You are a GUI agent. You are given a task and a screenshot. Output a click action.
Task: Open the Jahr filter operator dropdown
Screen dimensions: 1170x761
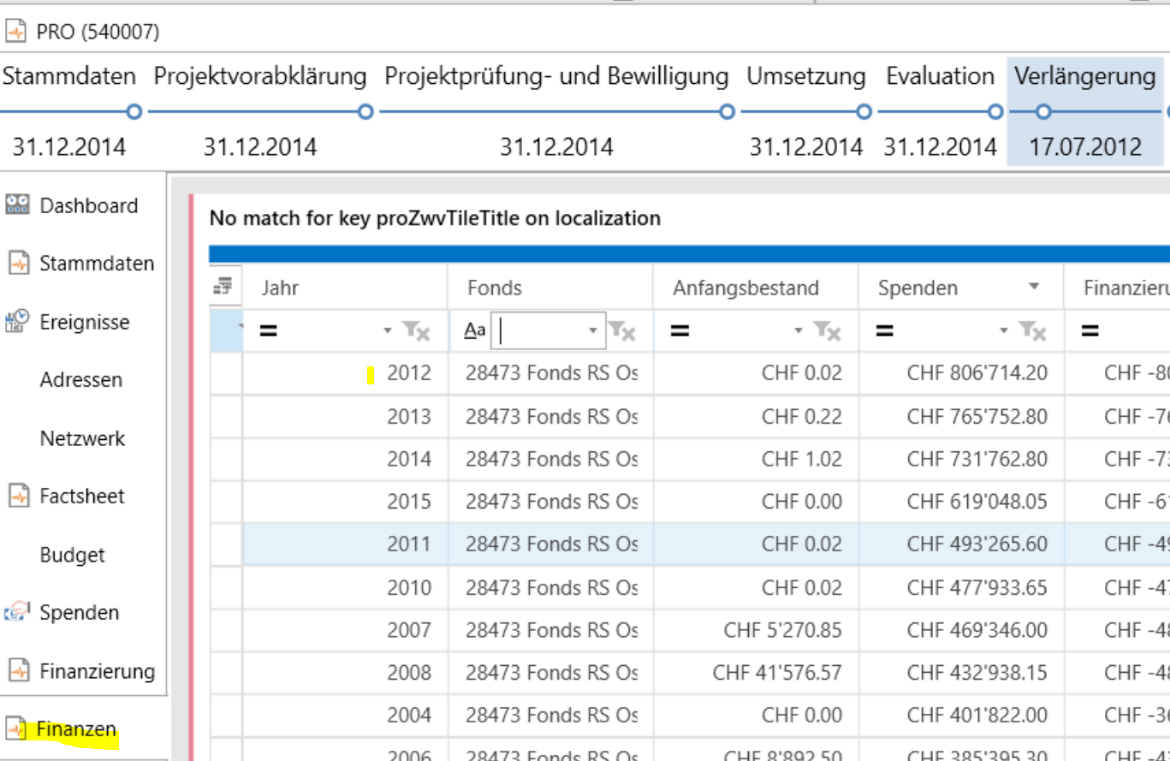tap(388, 331)
